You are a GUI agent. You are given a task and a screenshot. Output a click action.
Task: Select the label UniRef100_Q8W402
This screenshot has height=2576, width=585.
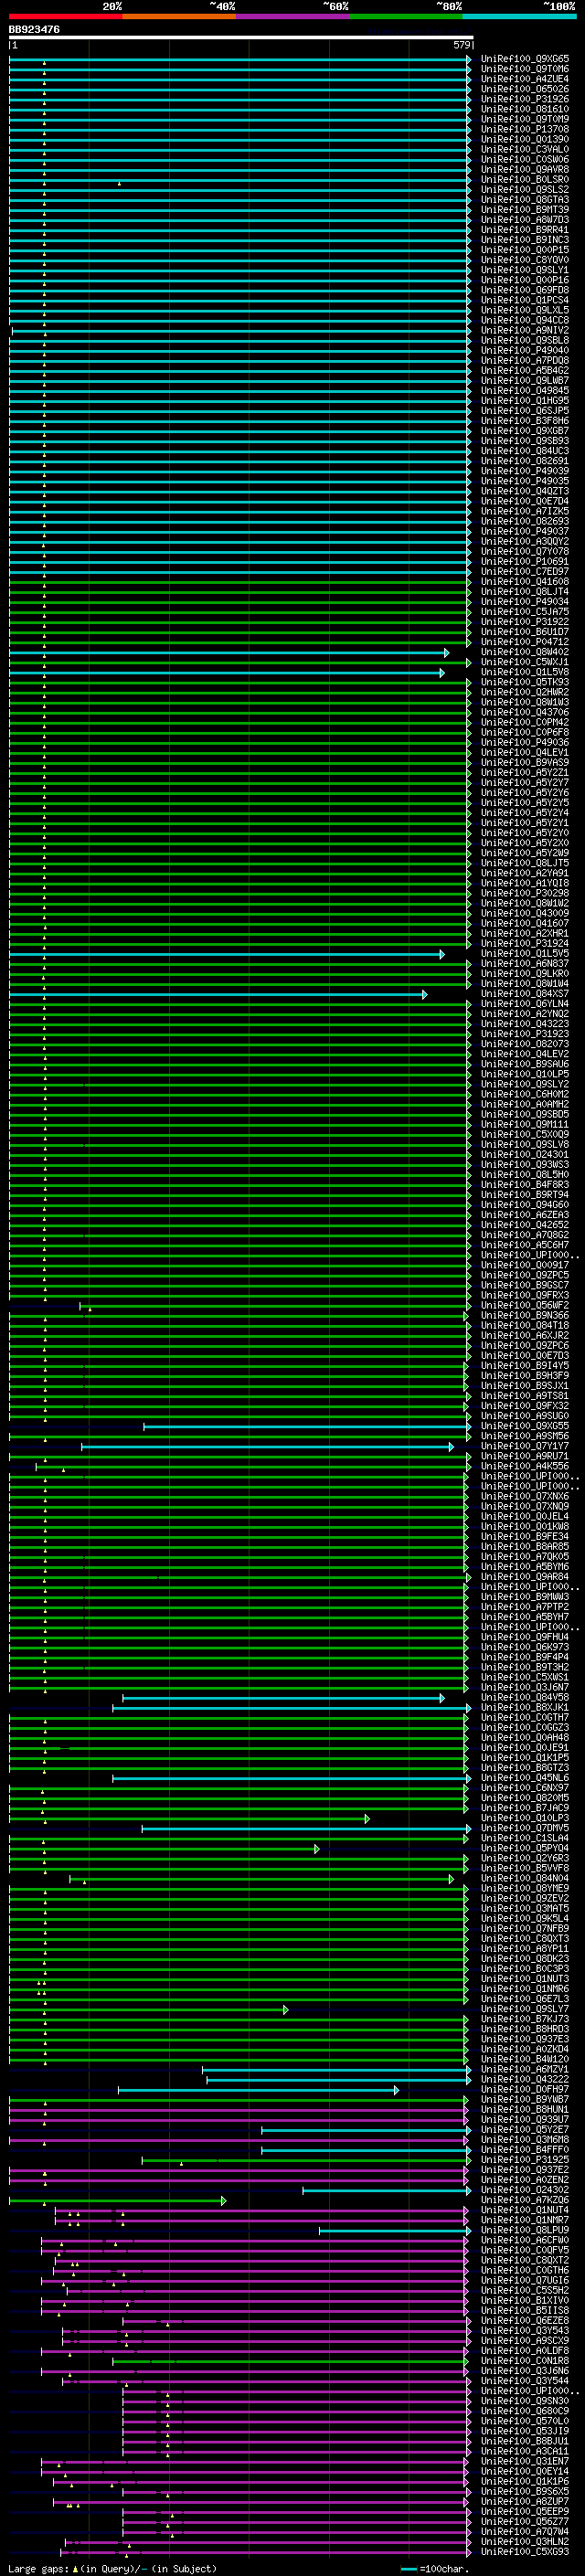click(x=525, y=652)
